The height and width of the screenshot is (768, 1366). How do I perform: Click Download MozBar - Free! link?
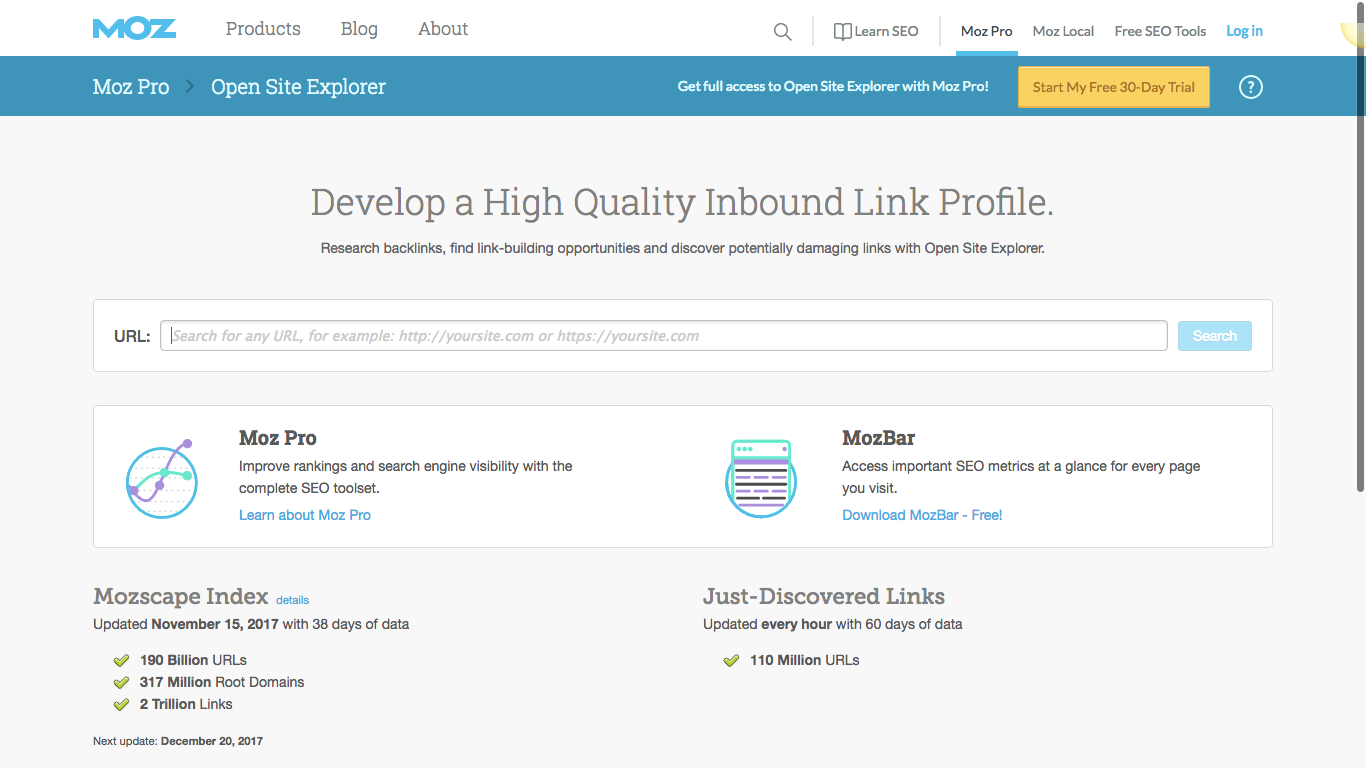coord(922,515)
